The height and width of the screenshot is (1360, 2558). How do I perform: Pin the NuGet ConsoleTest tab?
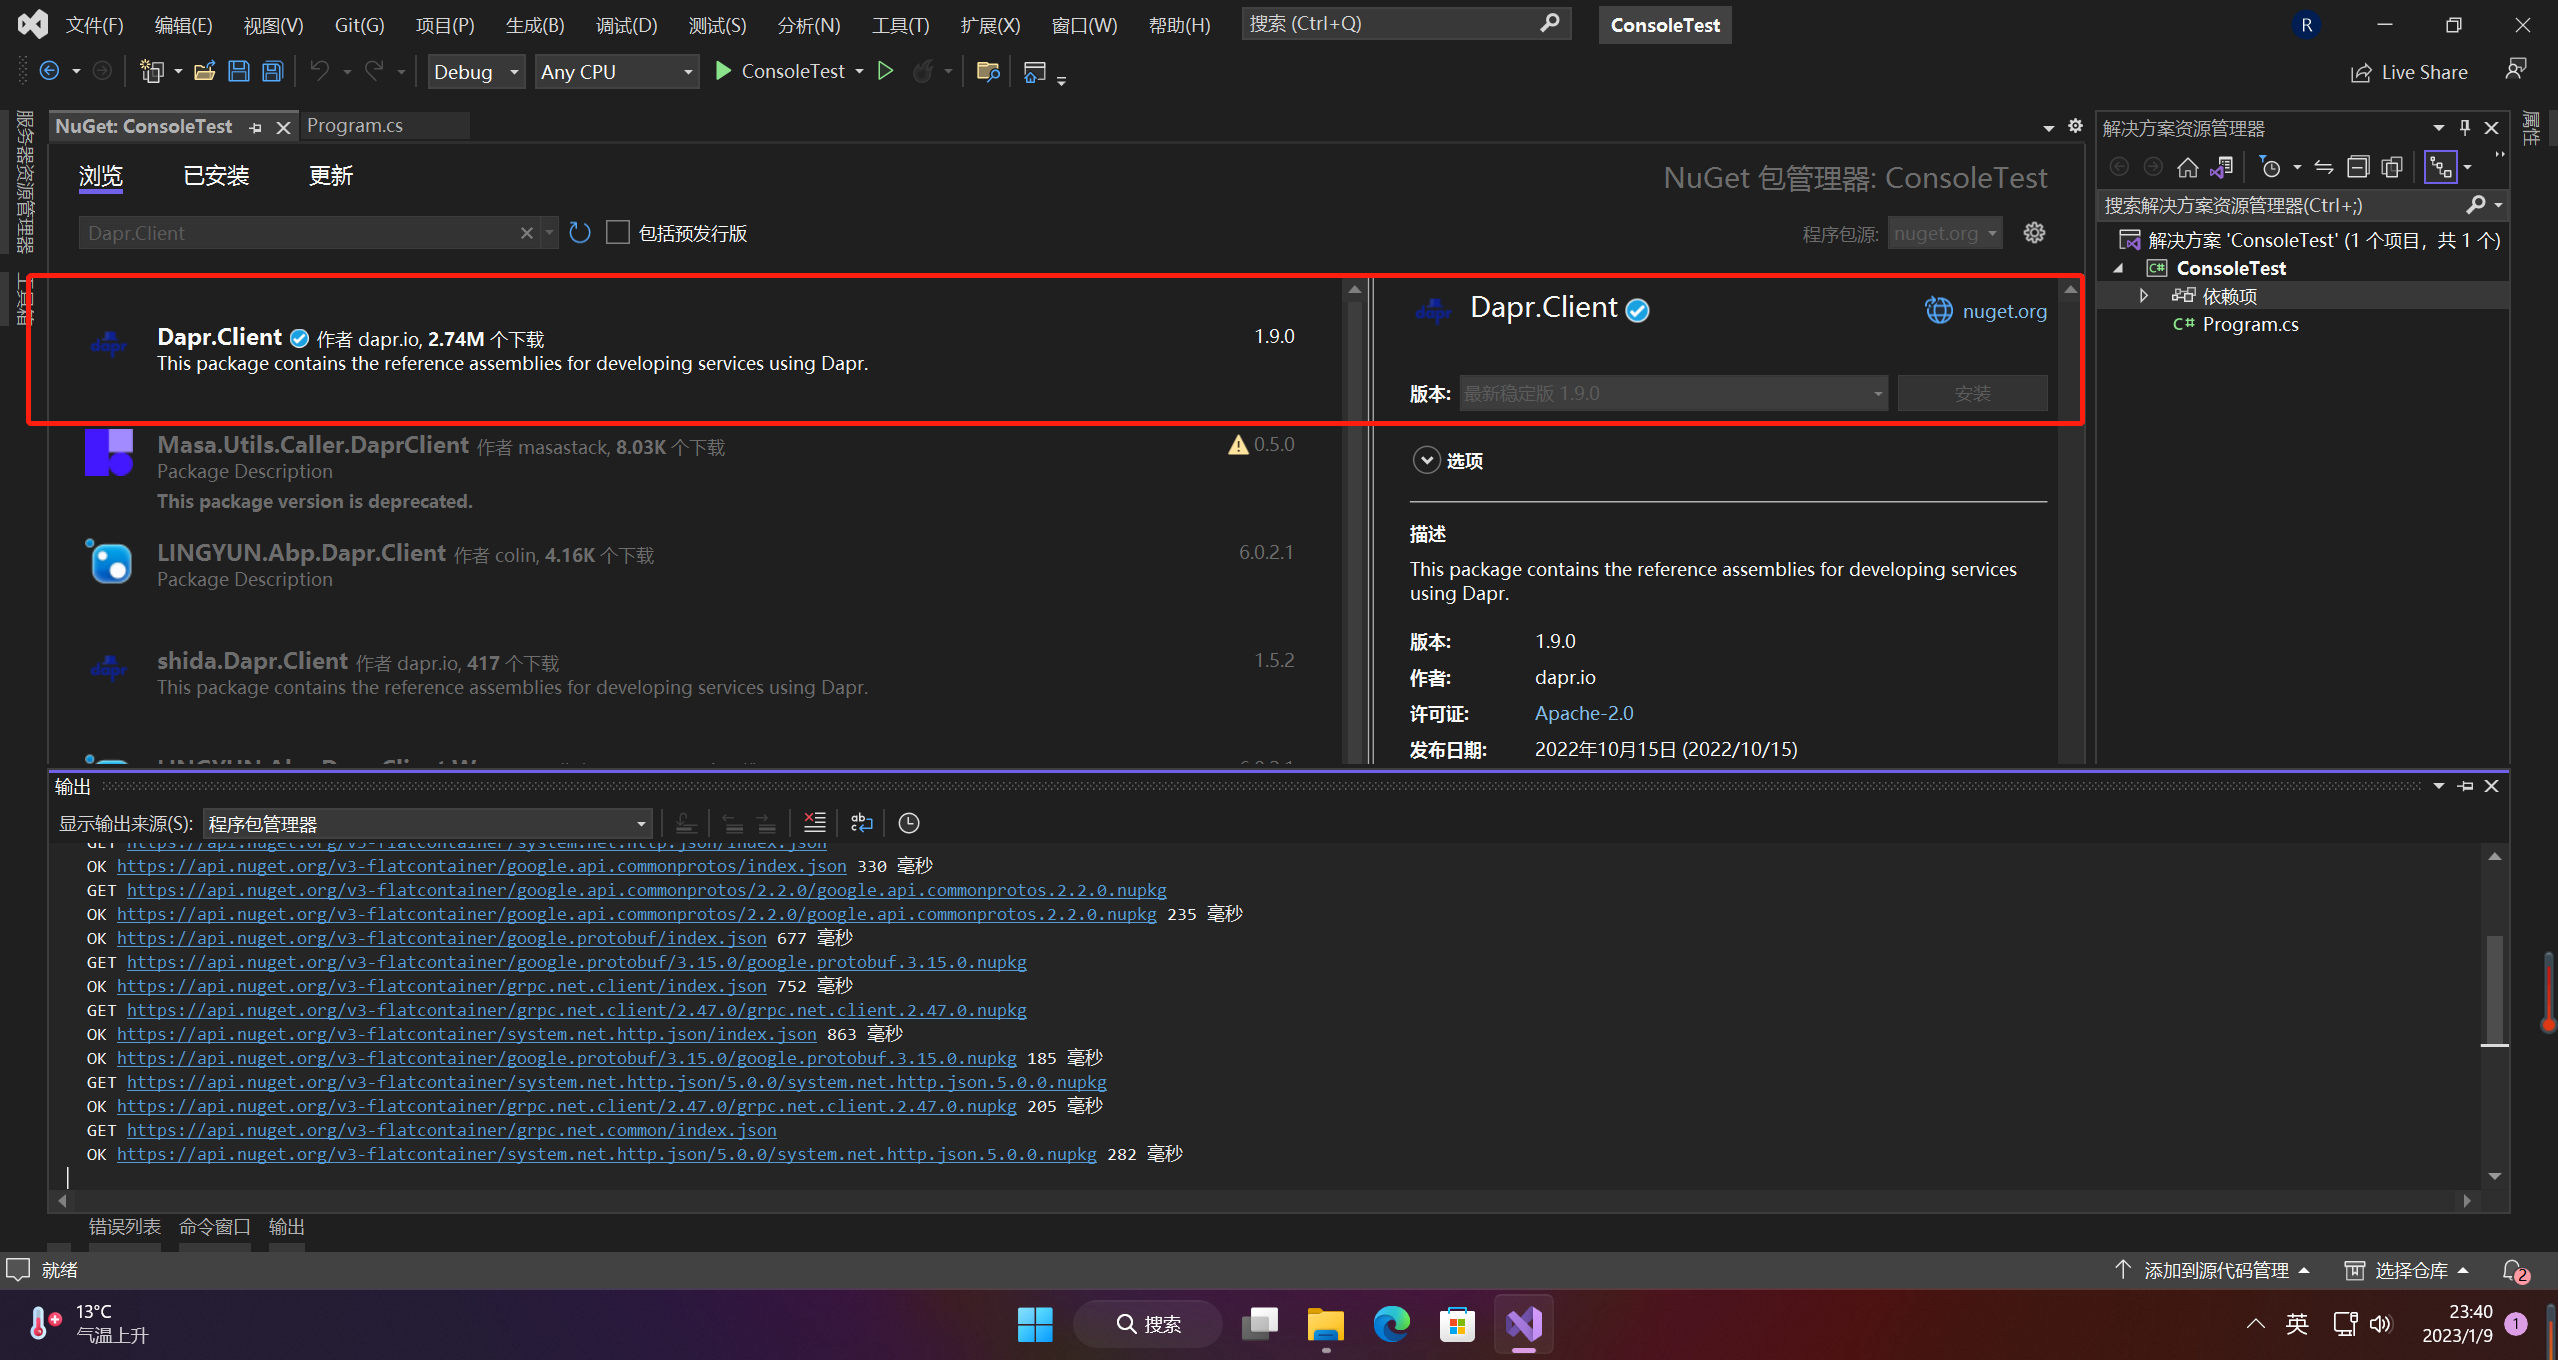coord(256,127)
